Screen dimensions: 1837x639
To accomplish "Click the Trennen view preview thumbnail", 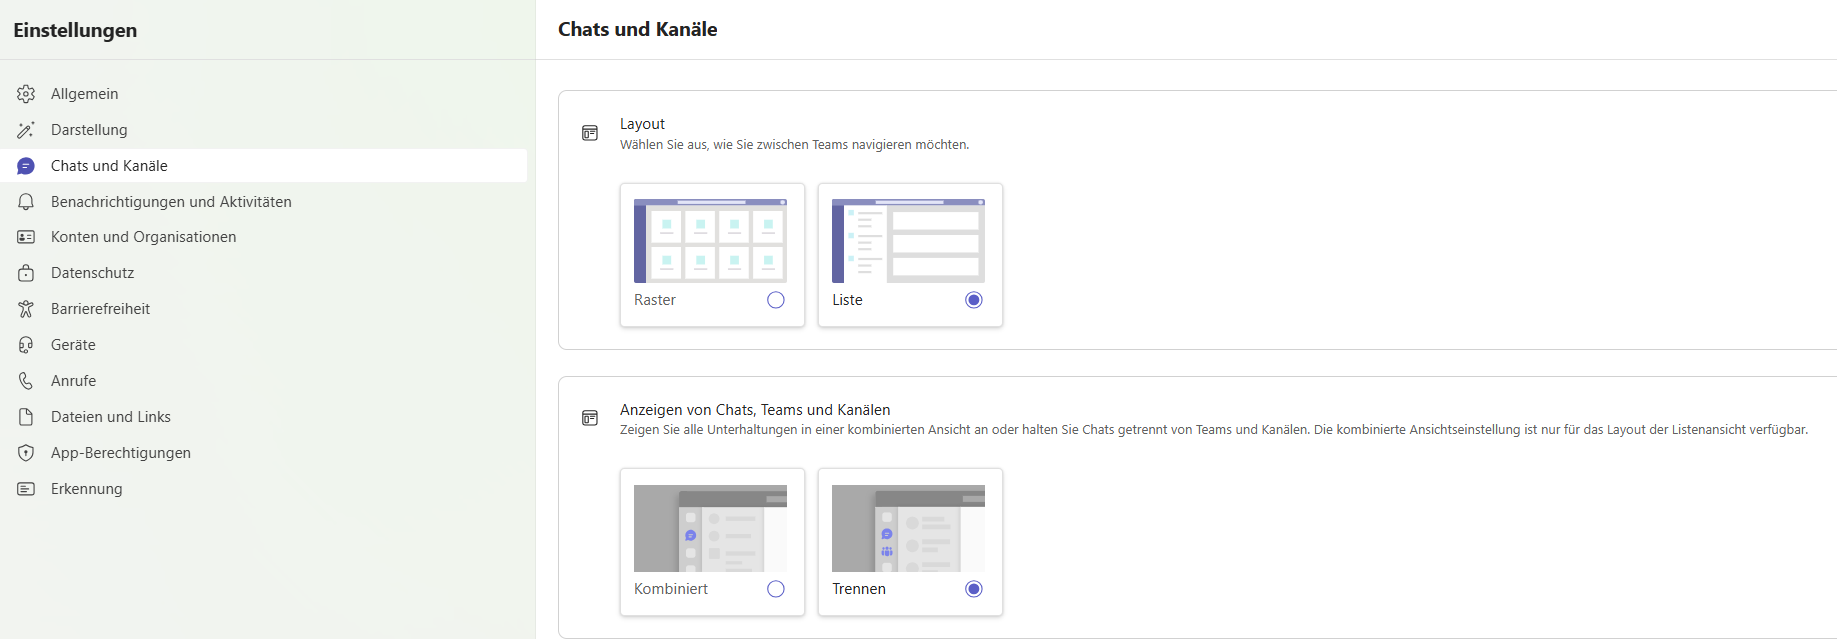I will pyautogui.click(x=908, y=528).
